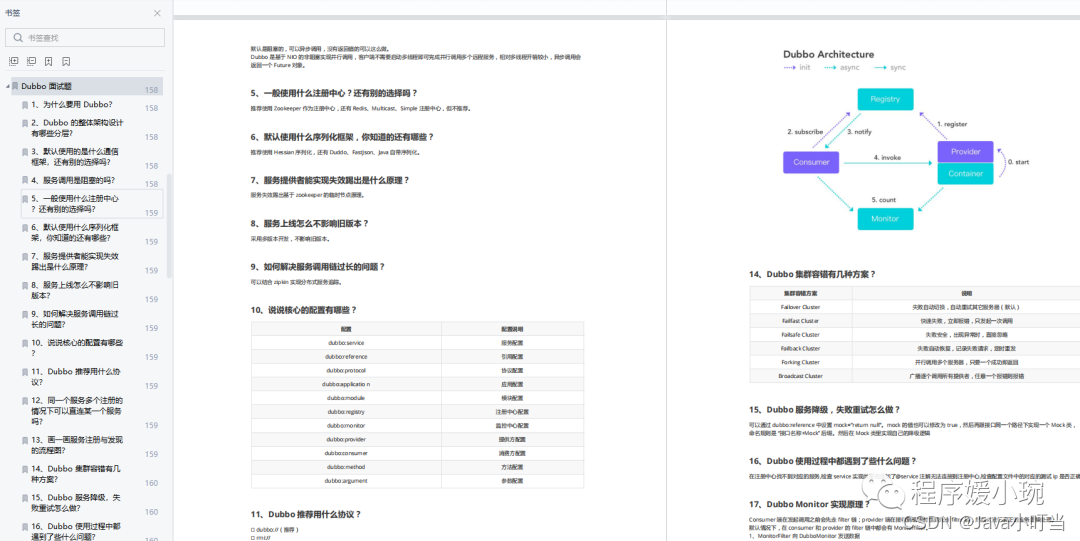Viewport: 1080px width, 541px height.
Task: Open bookmark 11、Dubbo 推荐用什么协议
Action: pos(76,376)
